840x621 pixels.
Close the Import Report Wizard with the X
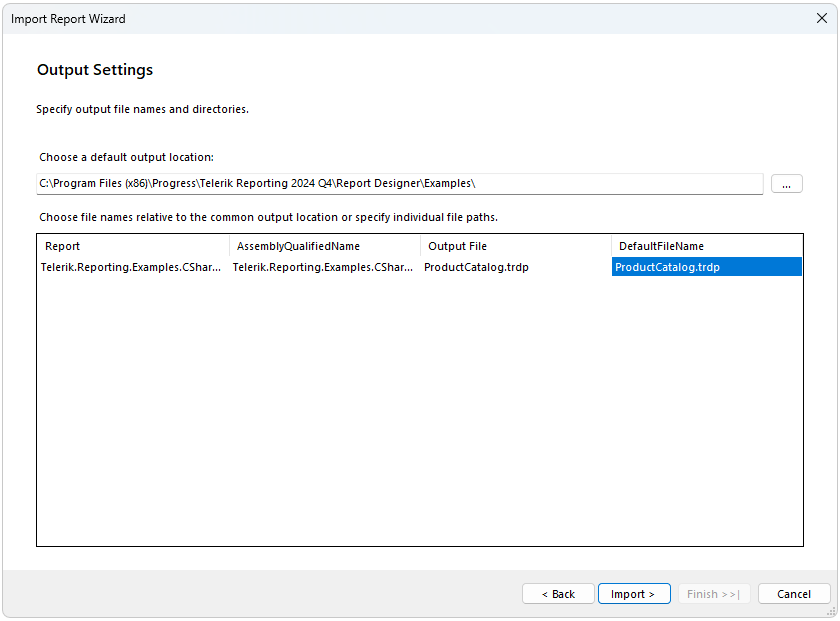821,18
